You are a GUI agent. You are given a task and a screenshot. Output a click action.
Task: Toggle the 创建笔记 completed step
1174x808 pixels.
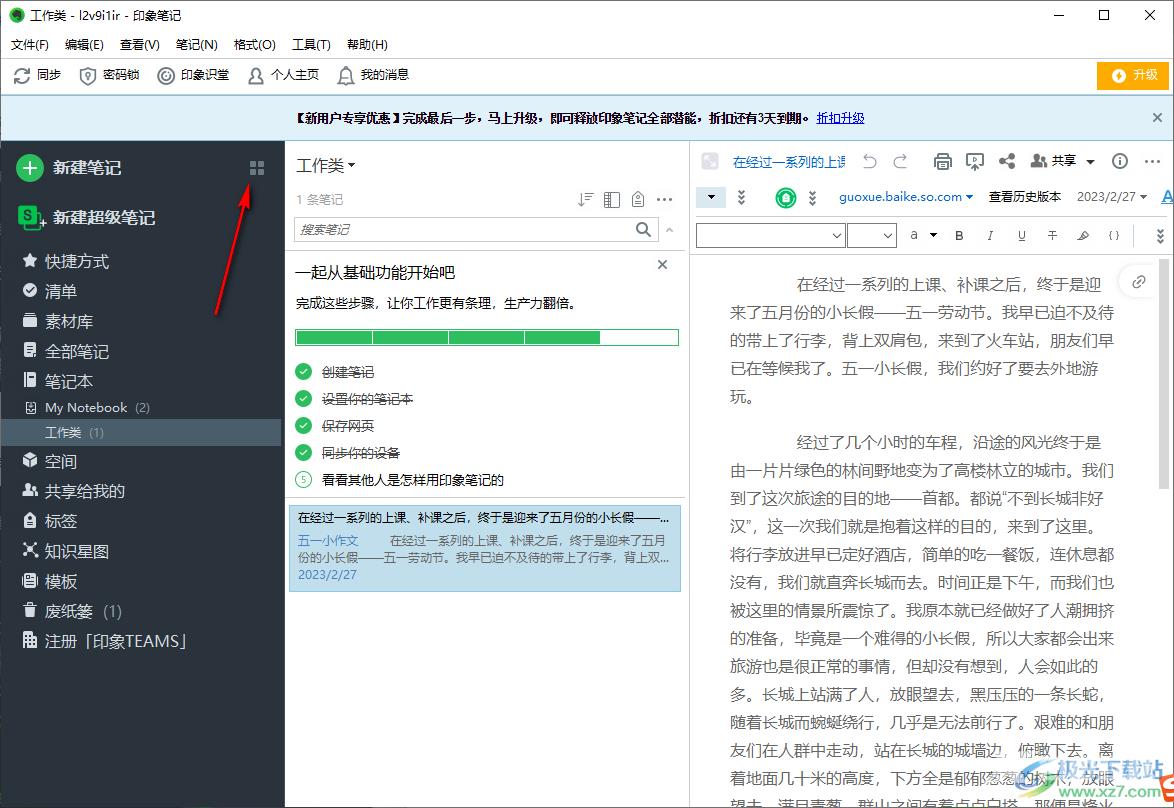303,371
